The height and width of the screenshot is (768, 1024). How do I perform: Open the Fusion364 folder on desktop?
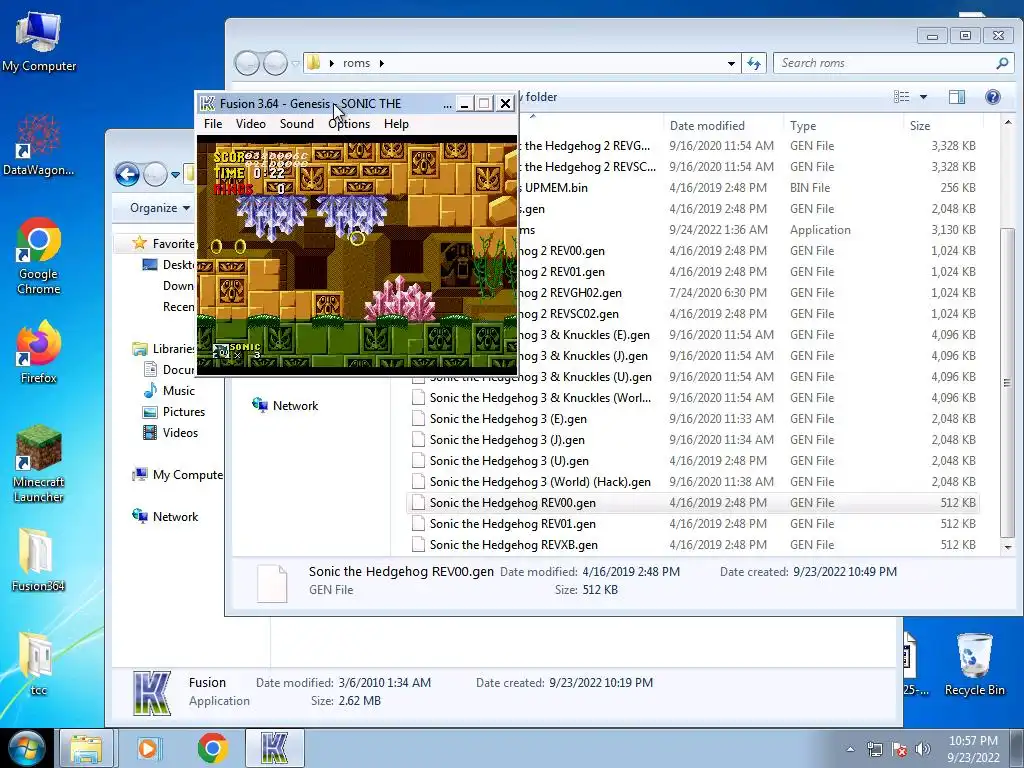click(x=38, y=559)
